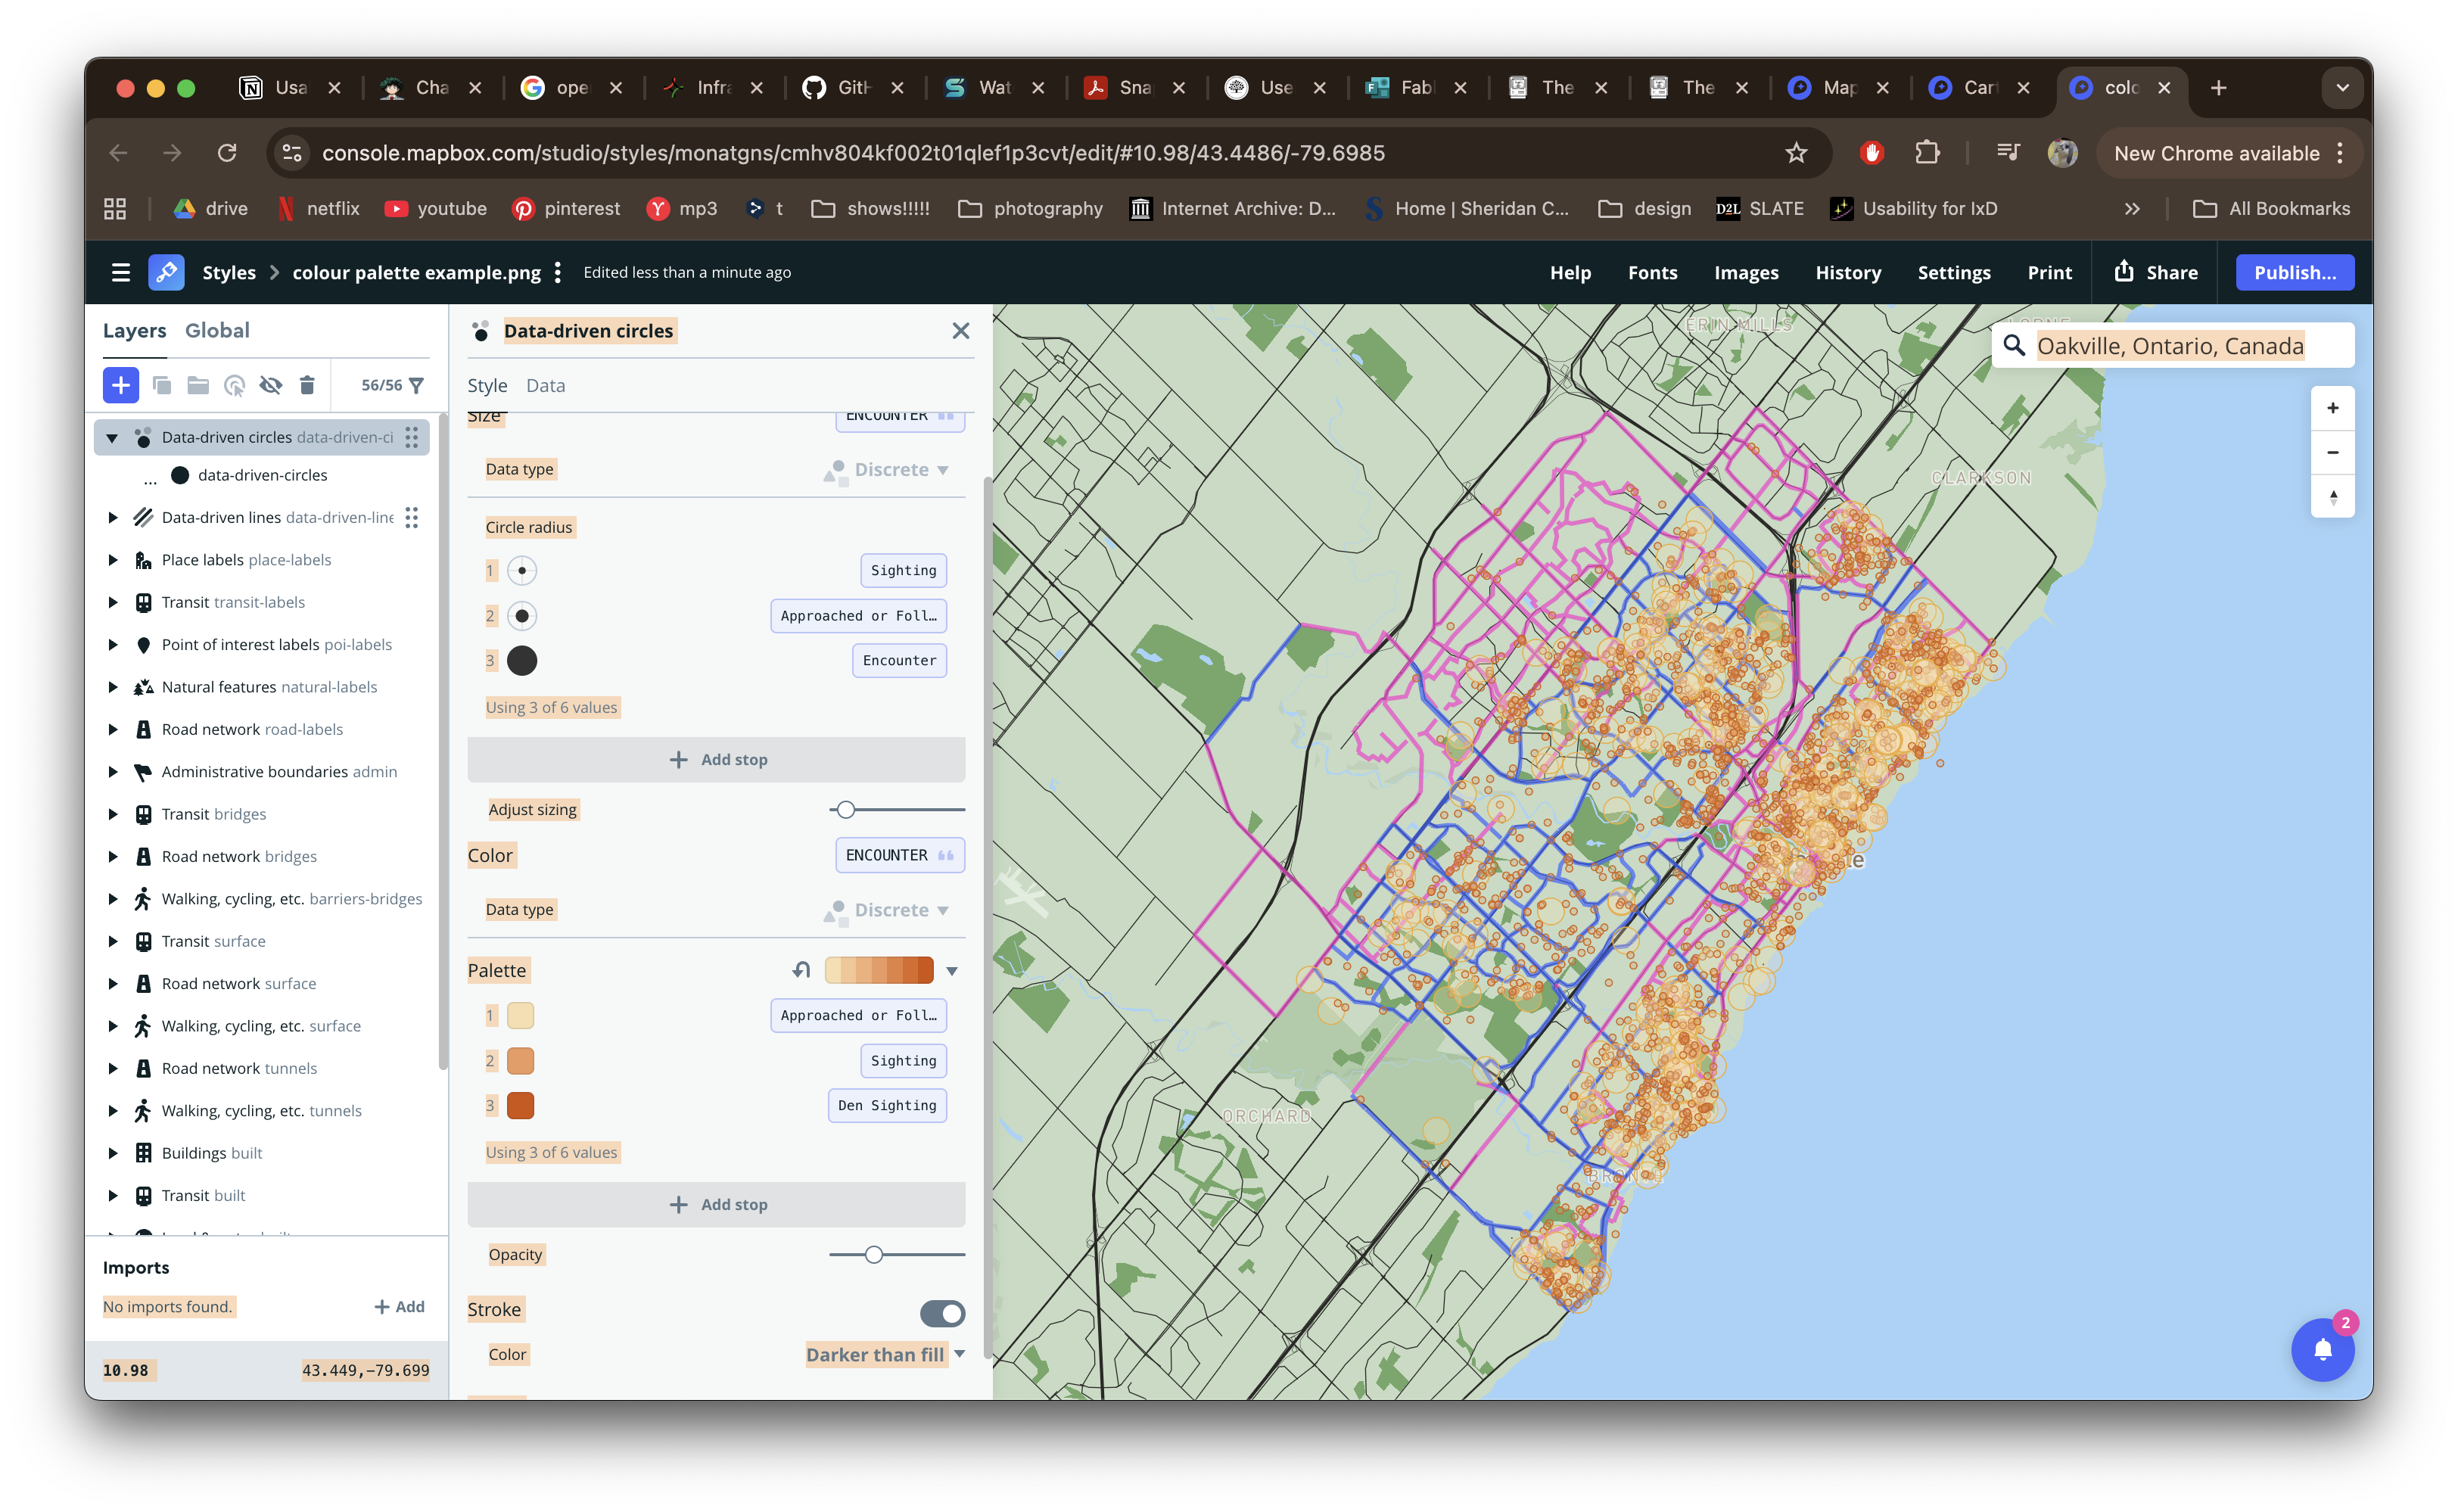The height and width of the screenshot is (1512, 2458).
Task: Click the Publish button
Action: pos(2294,272)
